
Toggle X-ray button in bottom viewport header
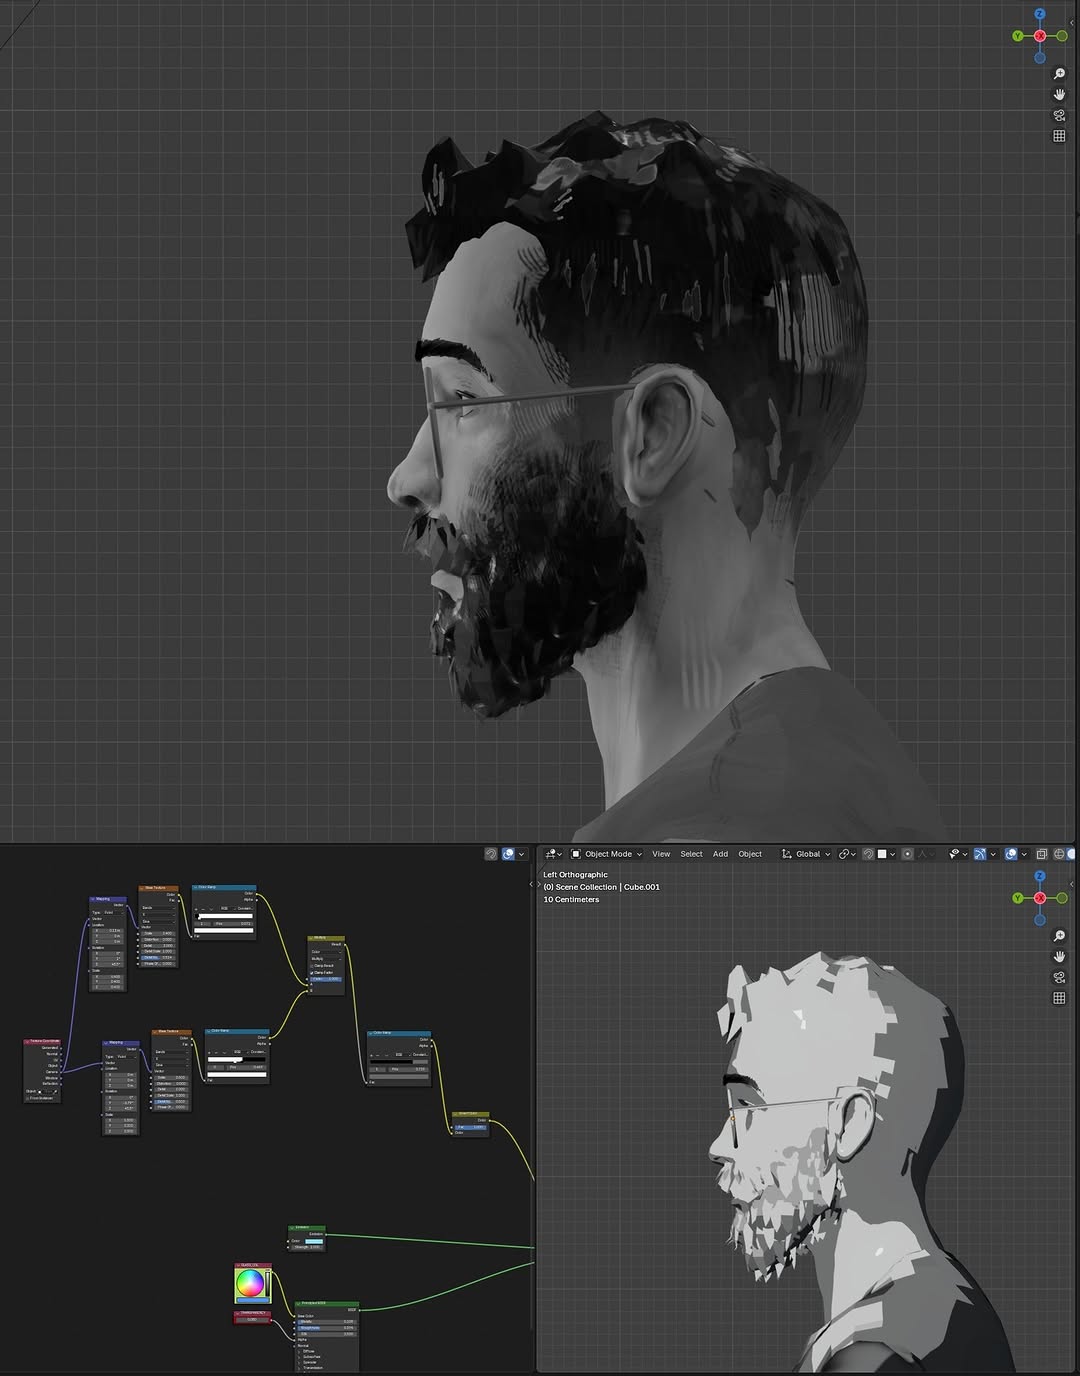(1041, 854)
